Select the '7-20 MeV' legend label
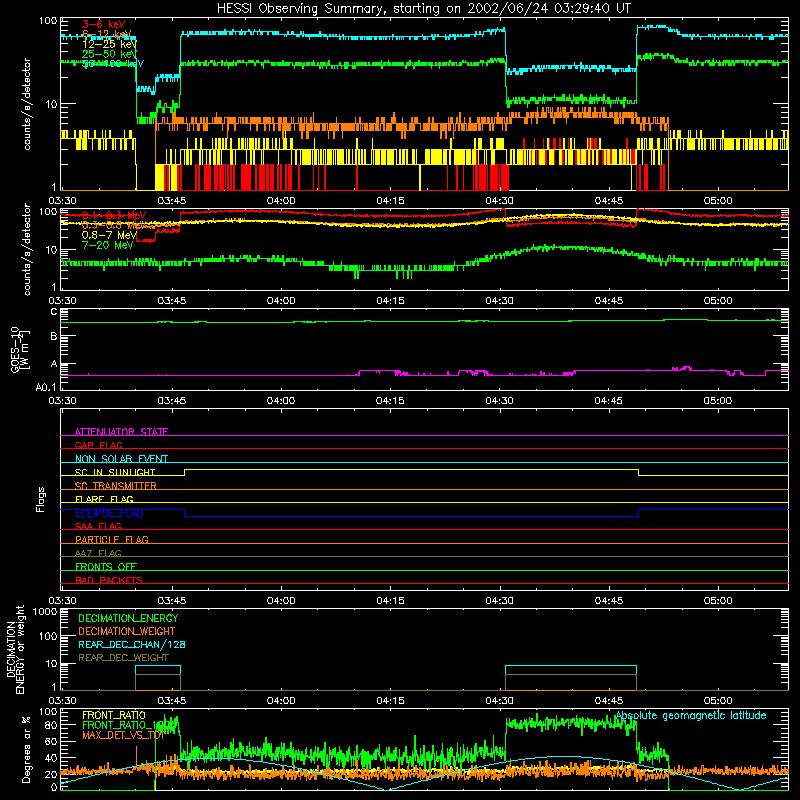This screenshot has height=800, width=800. tap(107, 245)
